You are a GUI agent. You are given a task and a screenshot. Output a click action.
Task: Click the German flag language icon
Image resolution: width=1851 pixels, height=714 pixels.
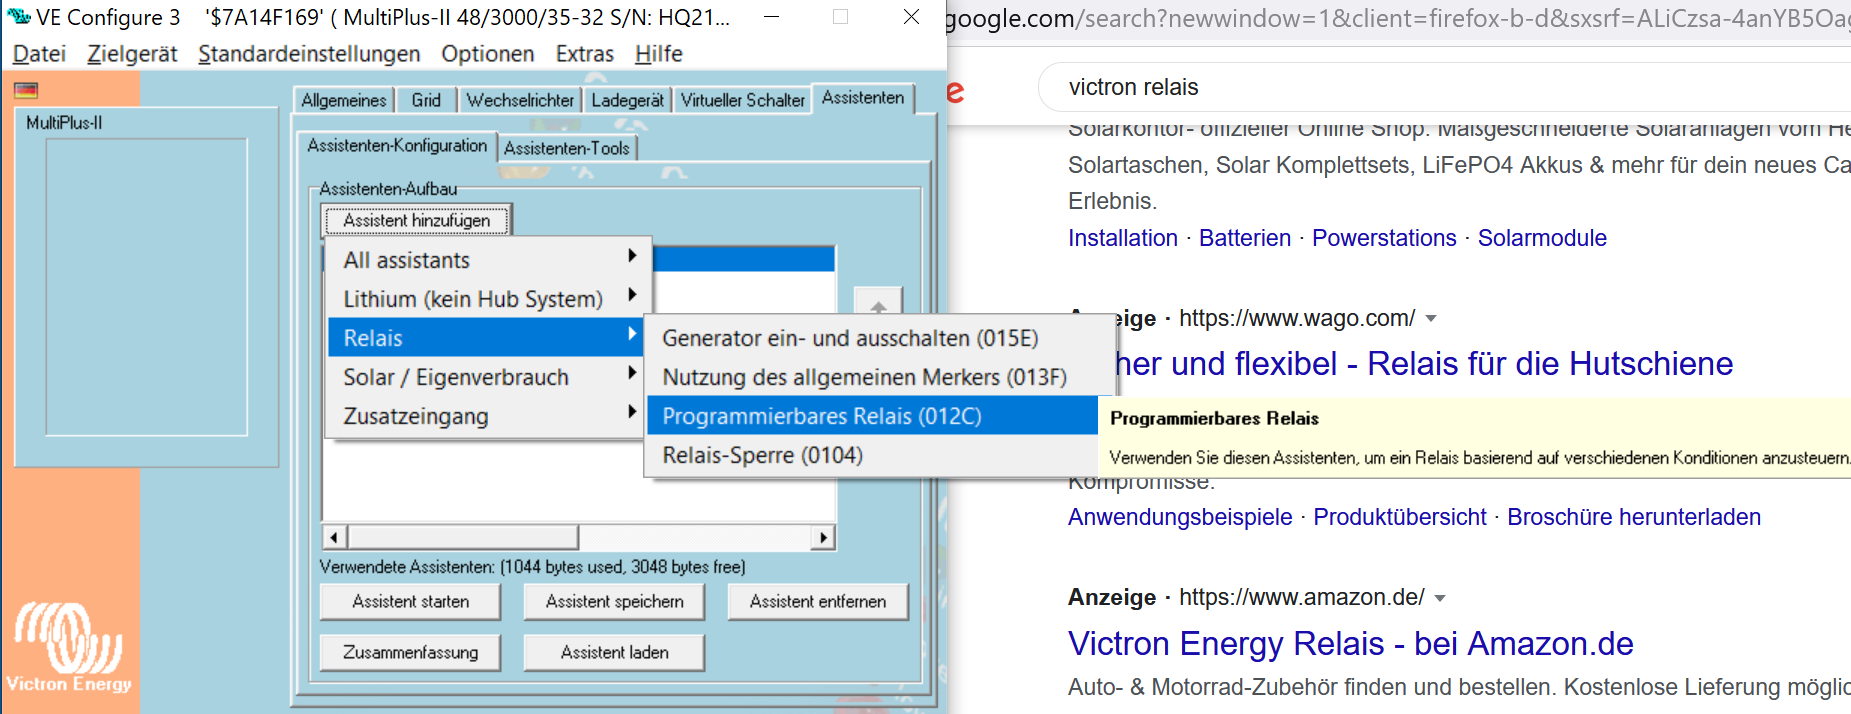(26, 90)
